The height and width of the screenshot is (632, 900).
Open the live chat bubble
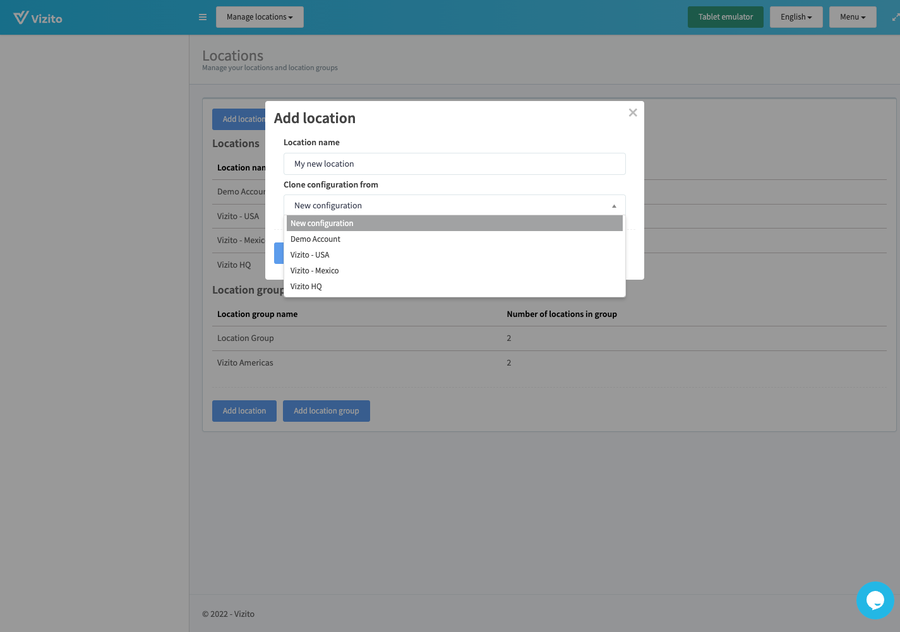pyautogui.click(x=874, y=600)
